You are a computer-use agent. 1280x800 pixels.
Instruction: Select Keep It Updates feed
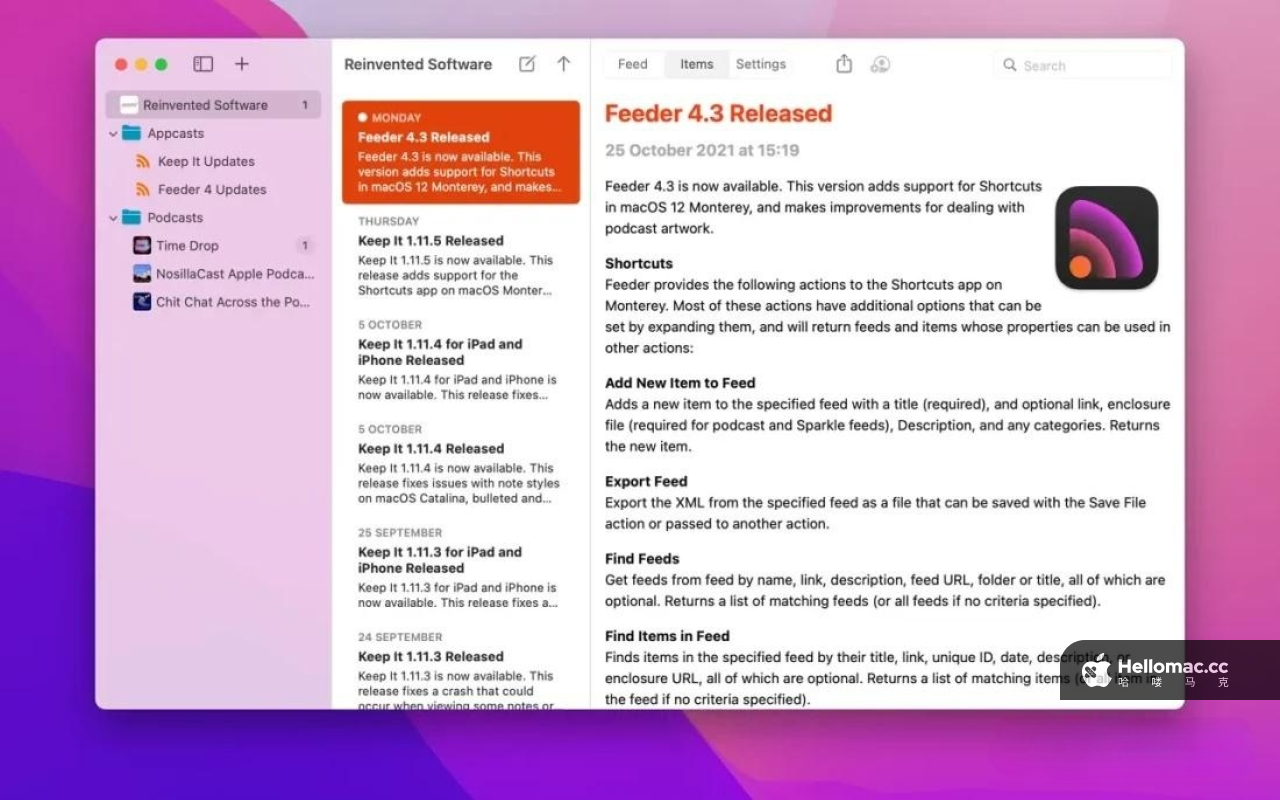coord(213,161)
